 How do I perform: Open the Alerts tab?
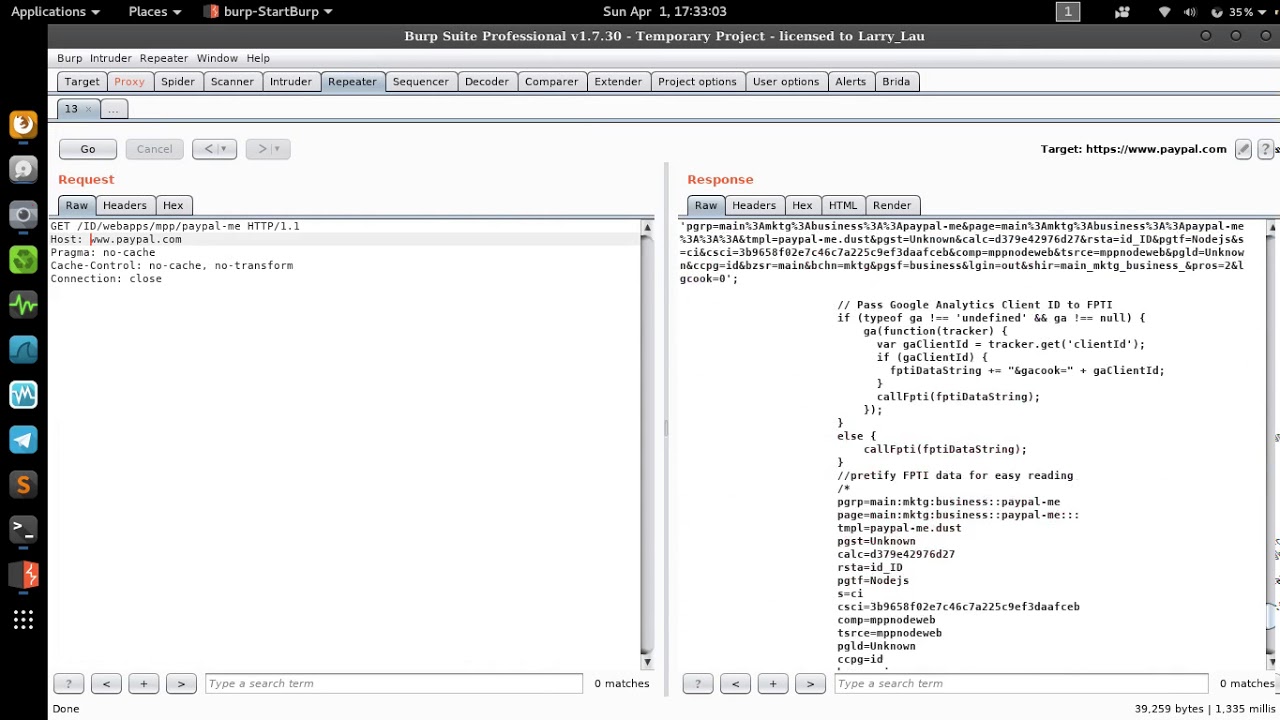click(x=851, y=82)
